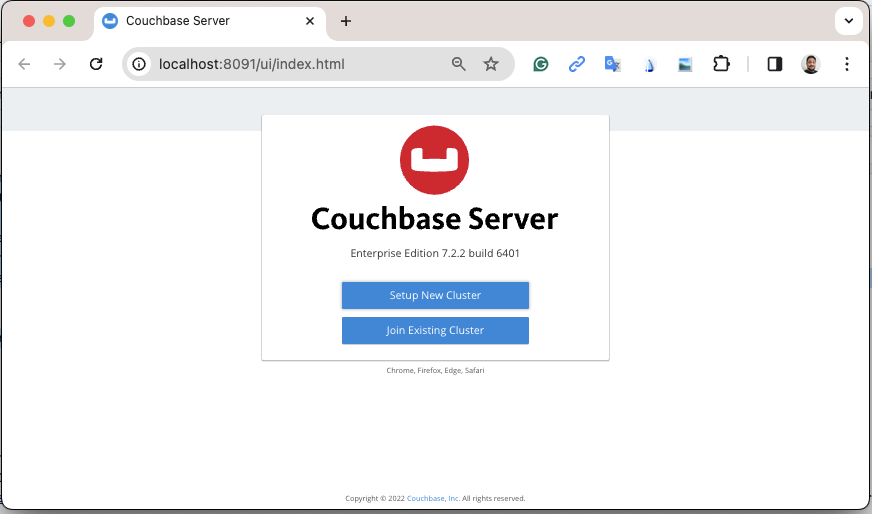
Task: Bookmark this page with the star icon
Action: (x=490, y=64)
